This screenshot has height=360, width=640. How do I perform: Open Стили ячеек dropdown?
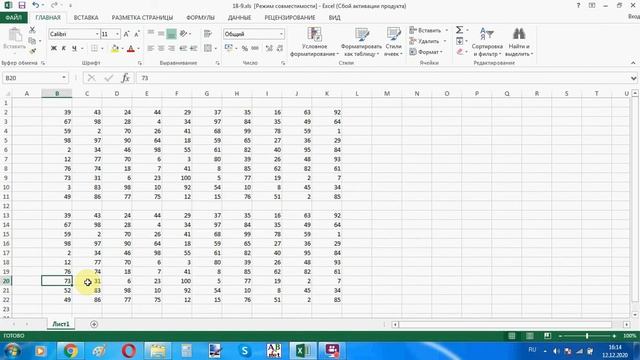tap(393, 42)
